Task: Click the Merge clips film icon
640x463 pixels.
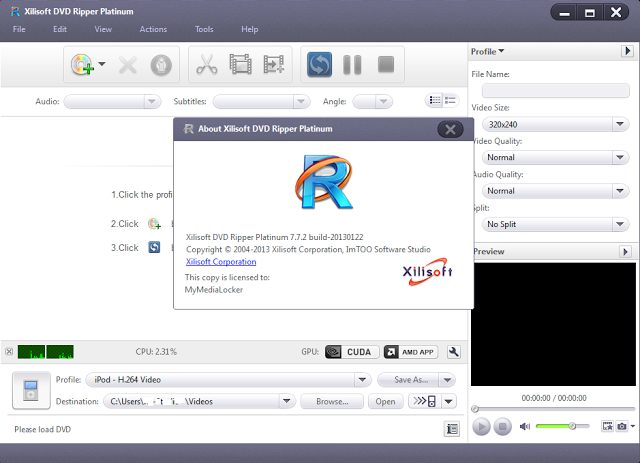Action: point(273,65)
